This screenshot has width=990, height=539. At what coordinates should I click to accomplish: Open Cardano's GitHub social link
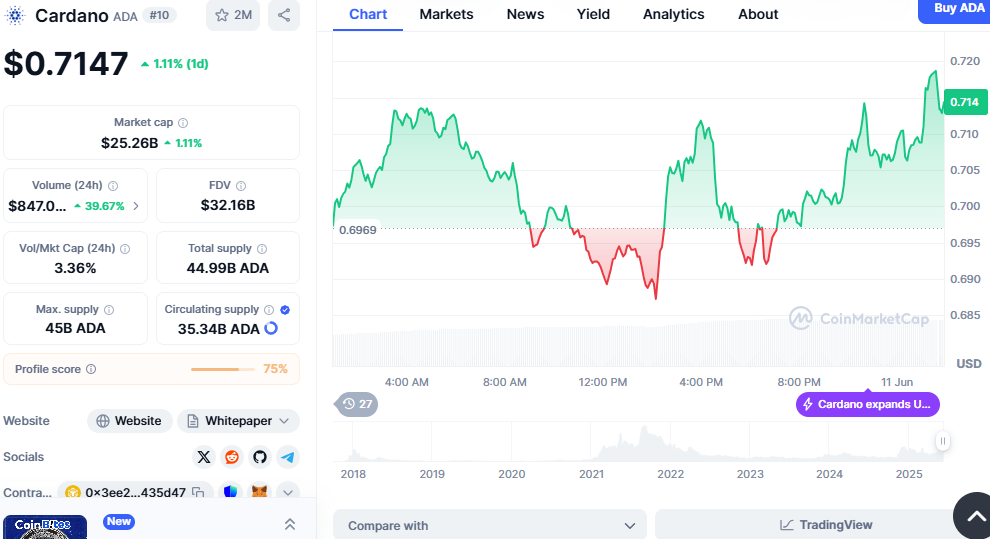(x=260, y=457)
